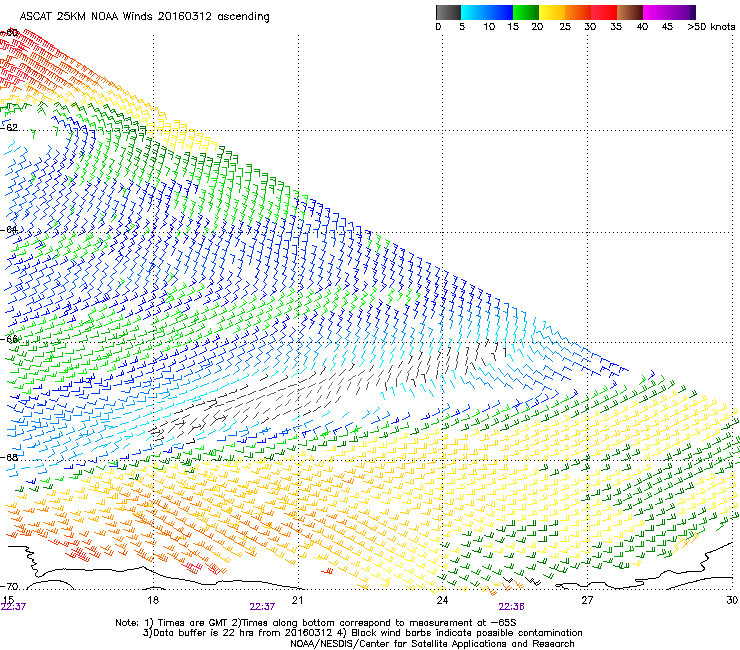The image size is (740, 650).
Task: Select the red 30-35 knots legend swatch
Action: (604, 12)
